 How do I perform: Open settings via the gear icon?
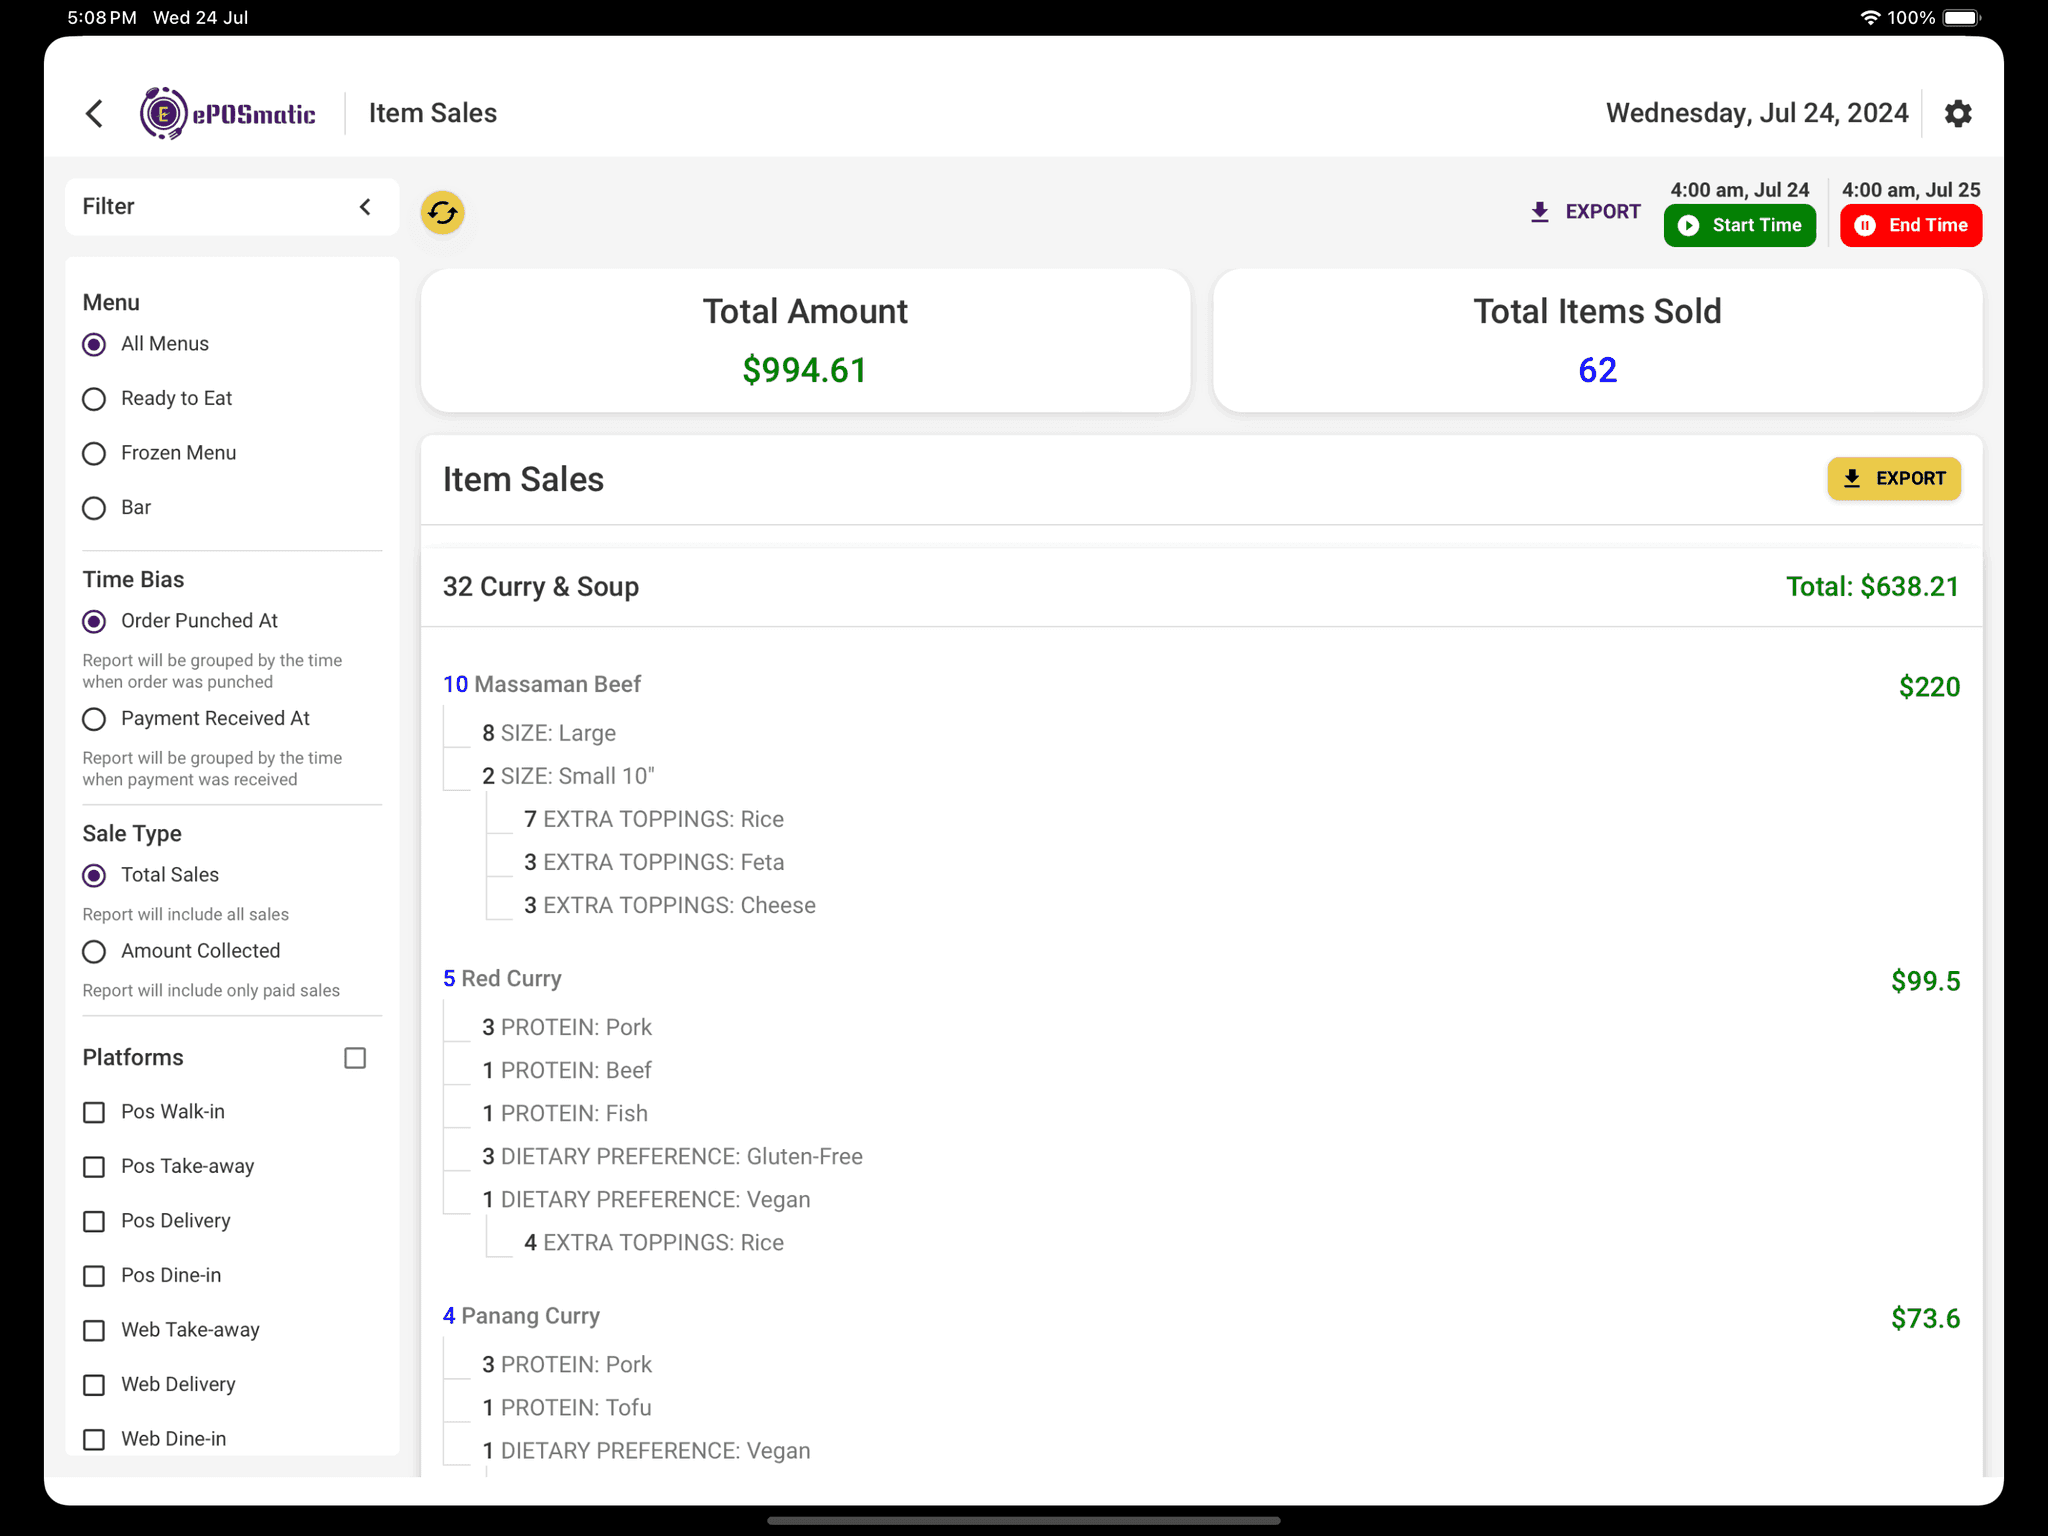[1958, 113]
